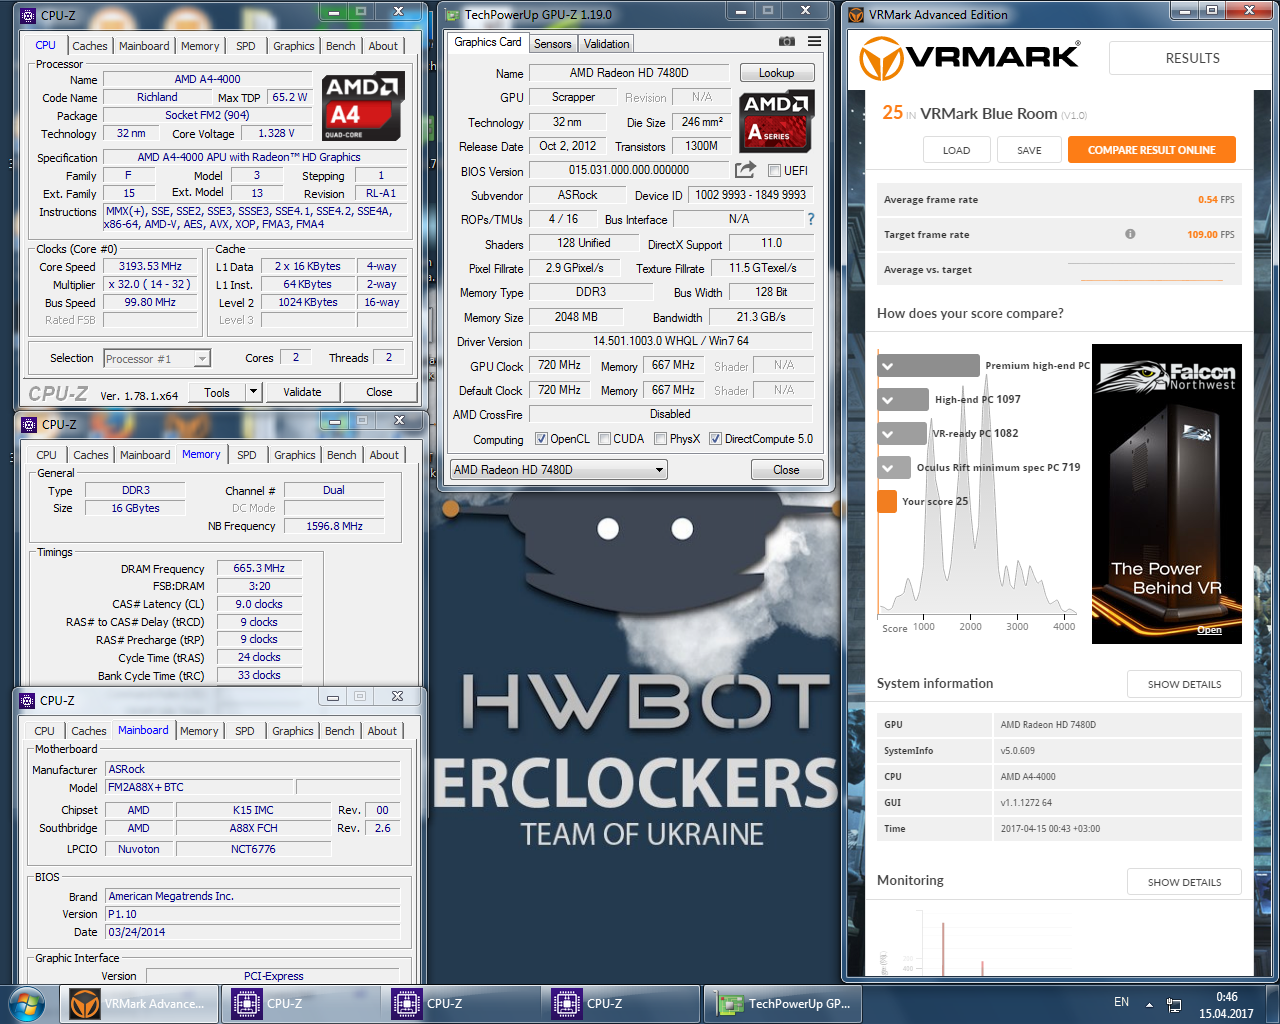Viewport: 1280px width, 1024px height.
Task: Click the Close button in GPU-Z
Action: (x=786, y=470)
